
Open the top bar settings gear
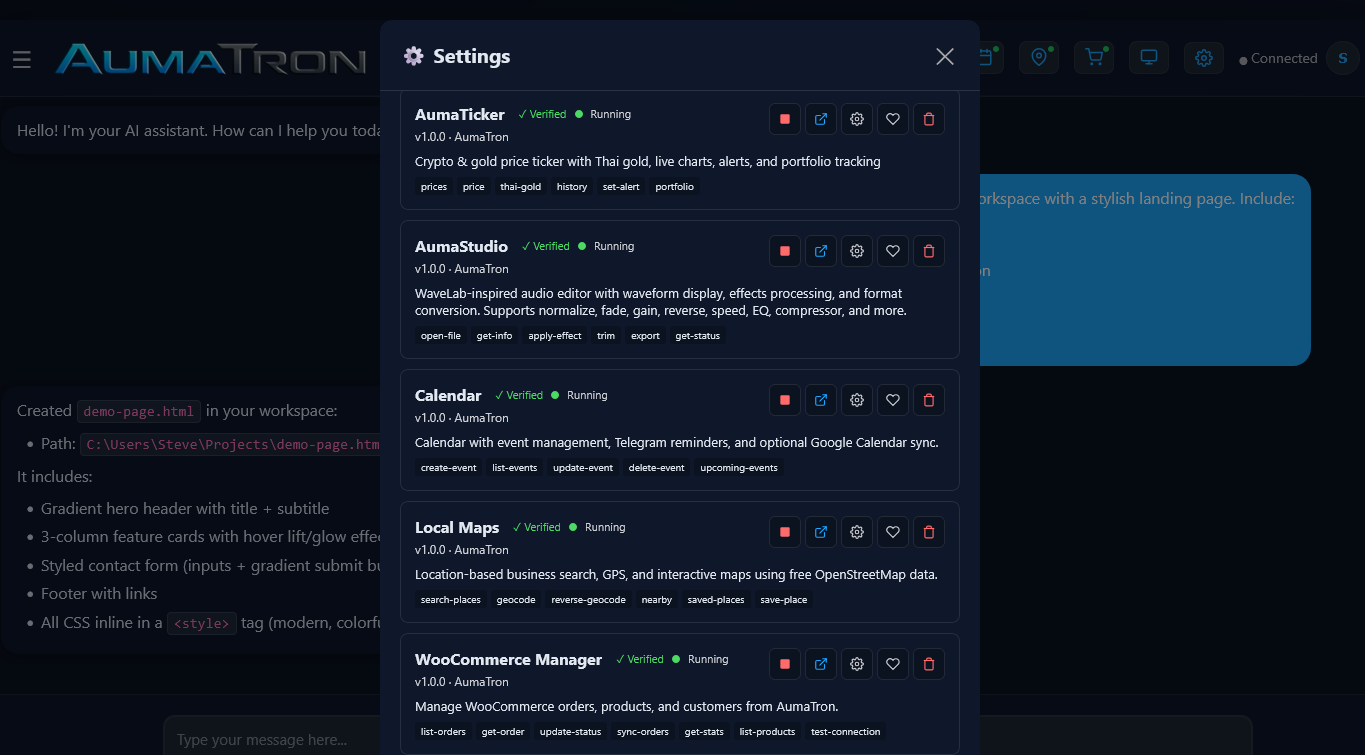click(x=1204, y=58)
